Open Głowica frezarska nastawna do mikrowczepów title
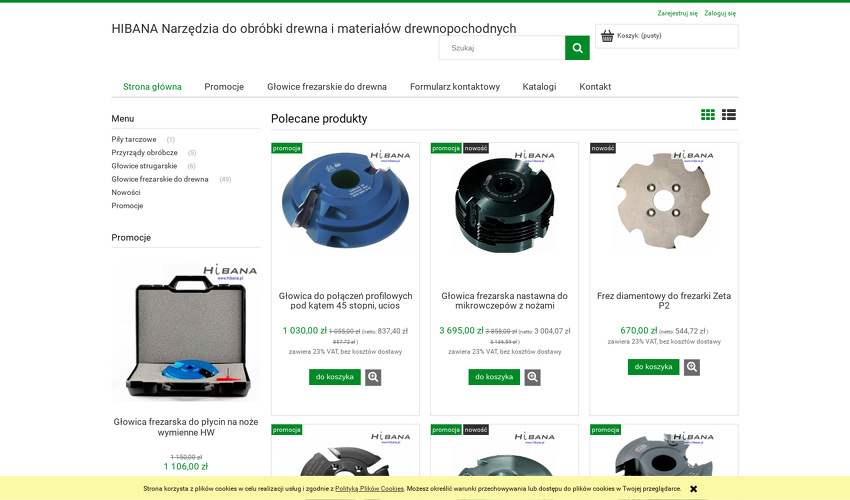850x500 pixels. [505, 301]
